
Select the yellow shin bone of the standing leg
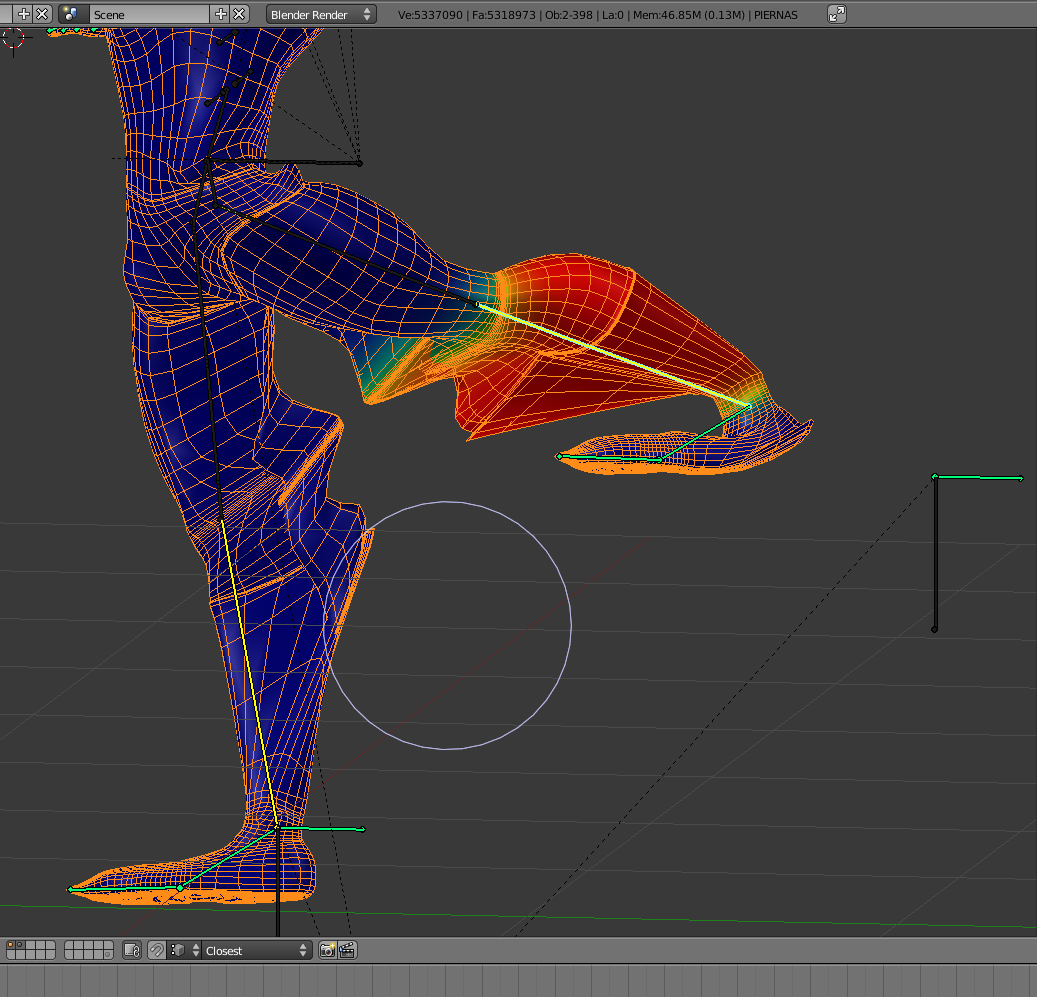click(x=247, y=672)
